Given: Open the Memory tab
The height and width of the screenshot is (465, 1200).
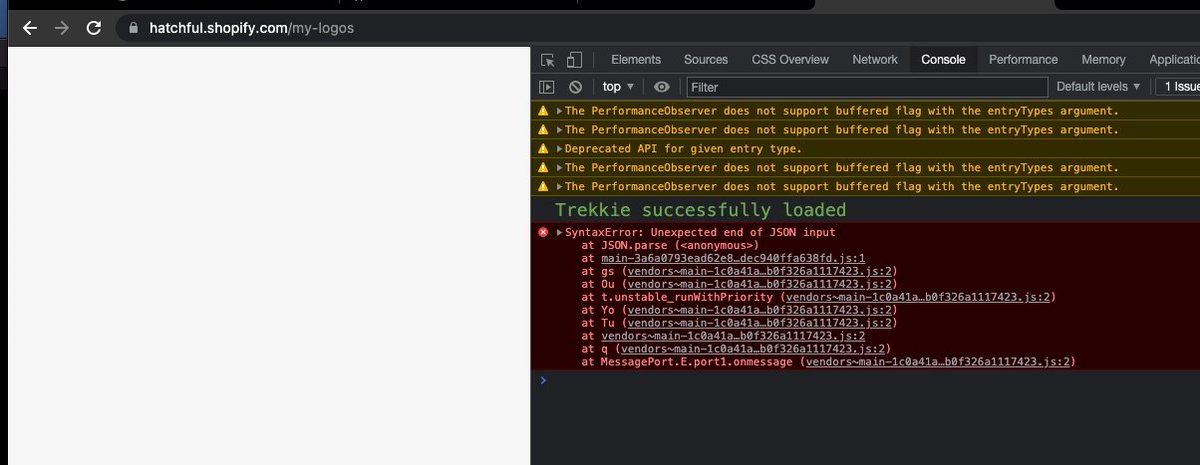Looking at the screenshot, I should 1103,60.
